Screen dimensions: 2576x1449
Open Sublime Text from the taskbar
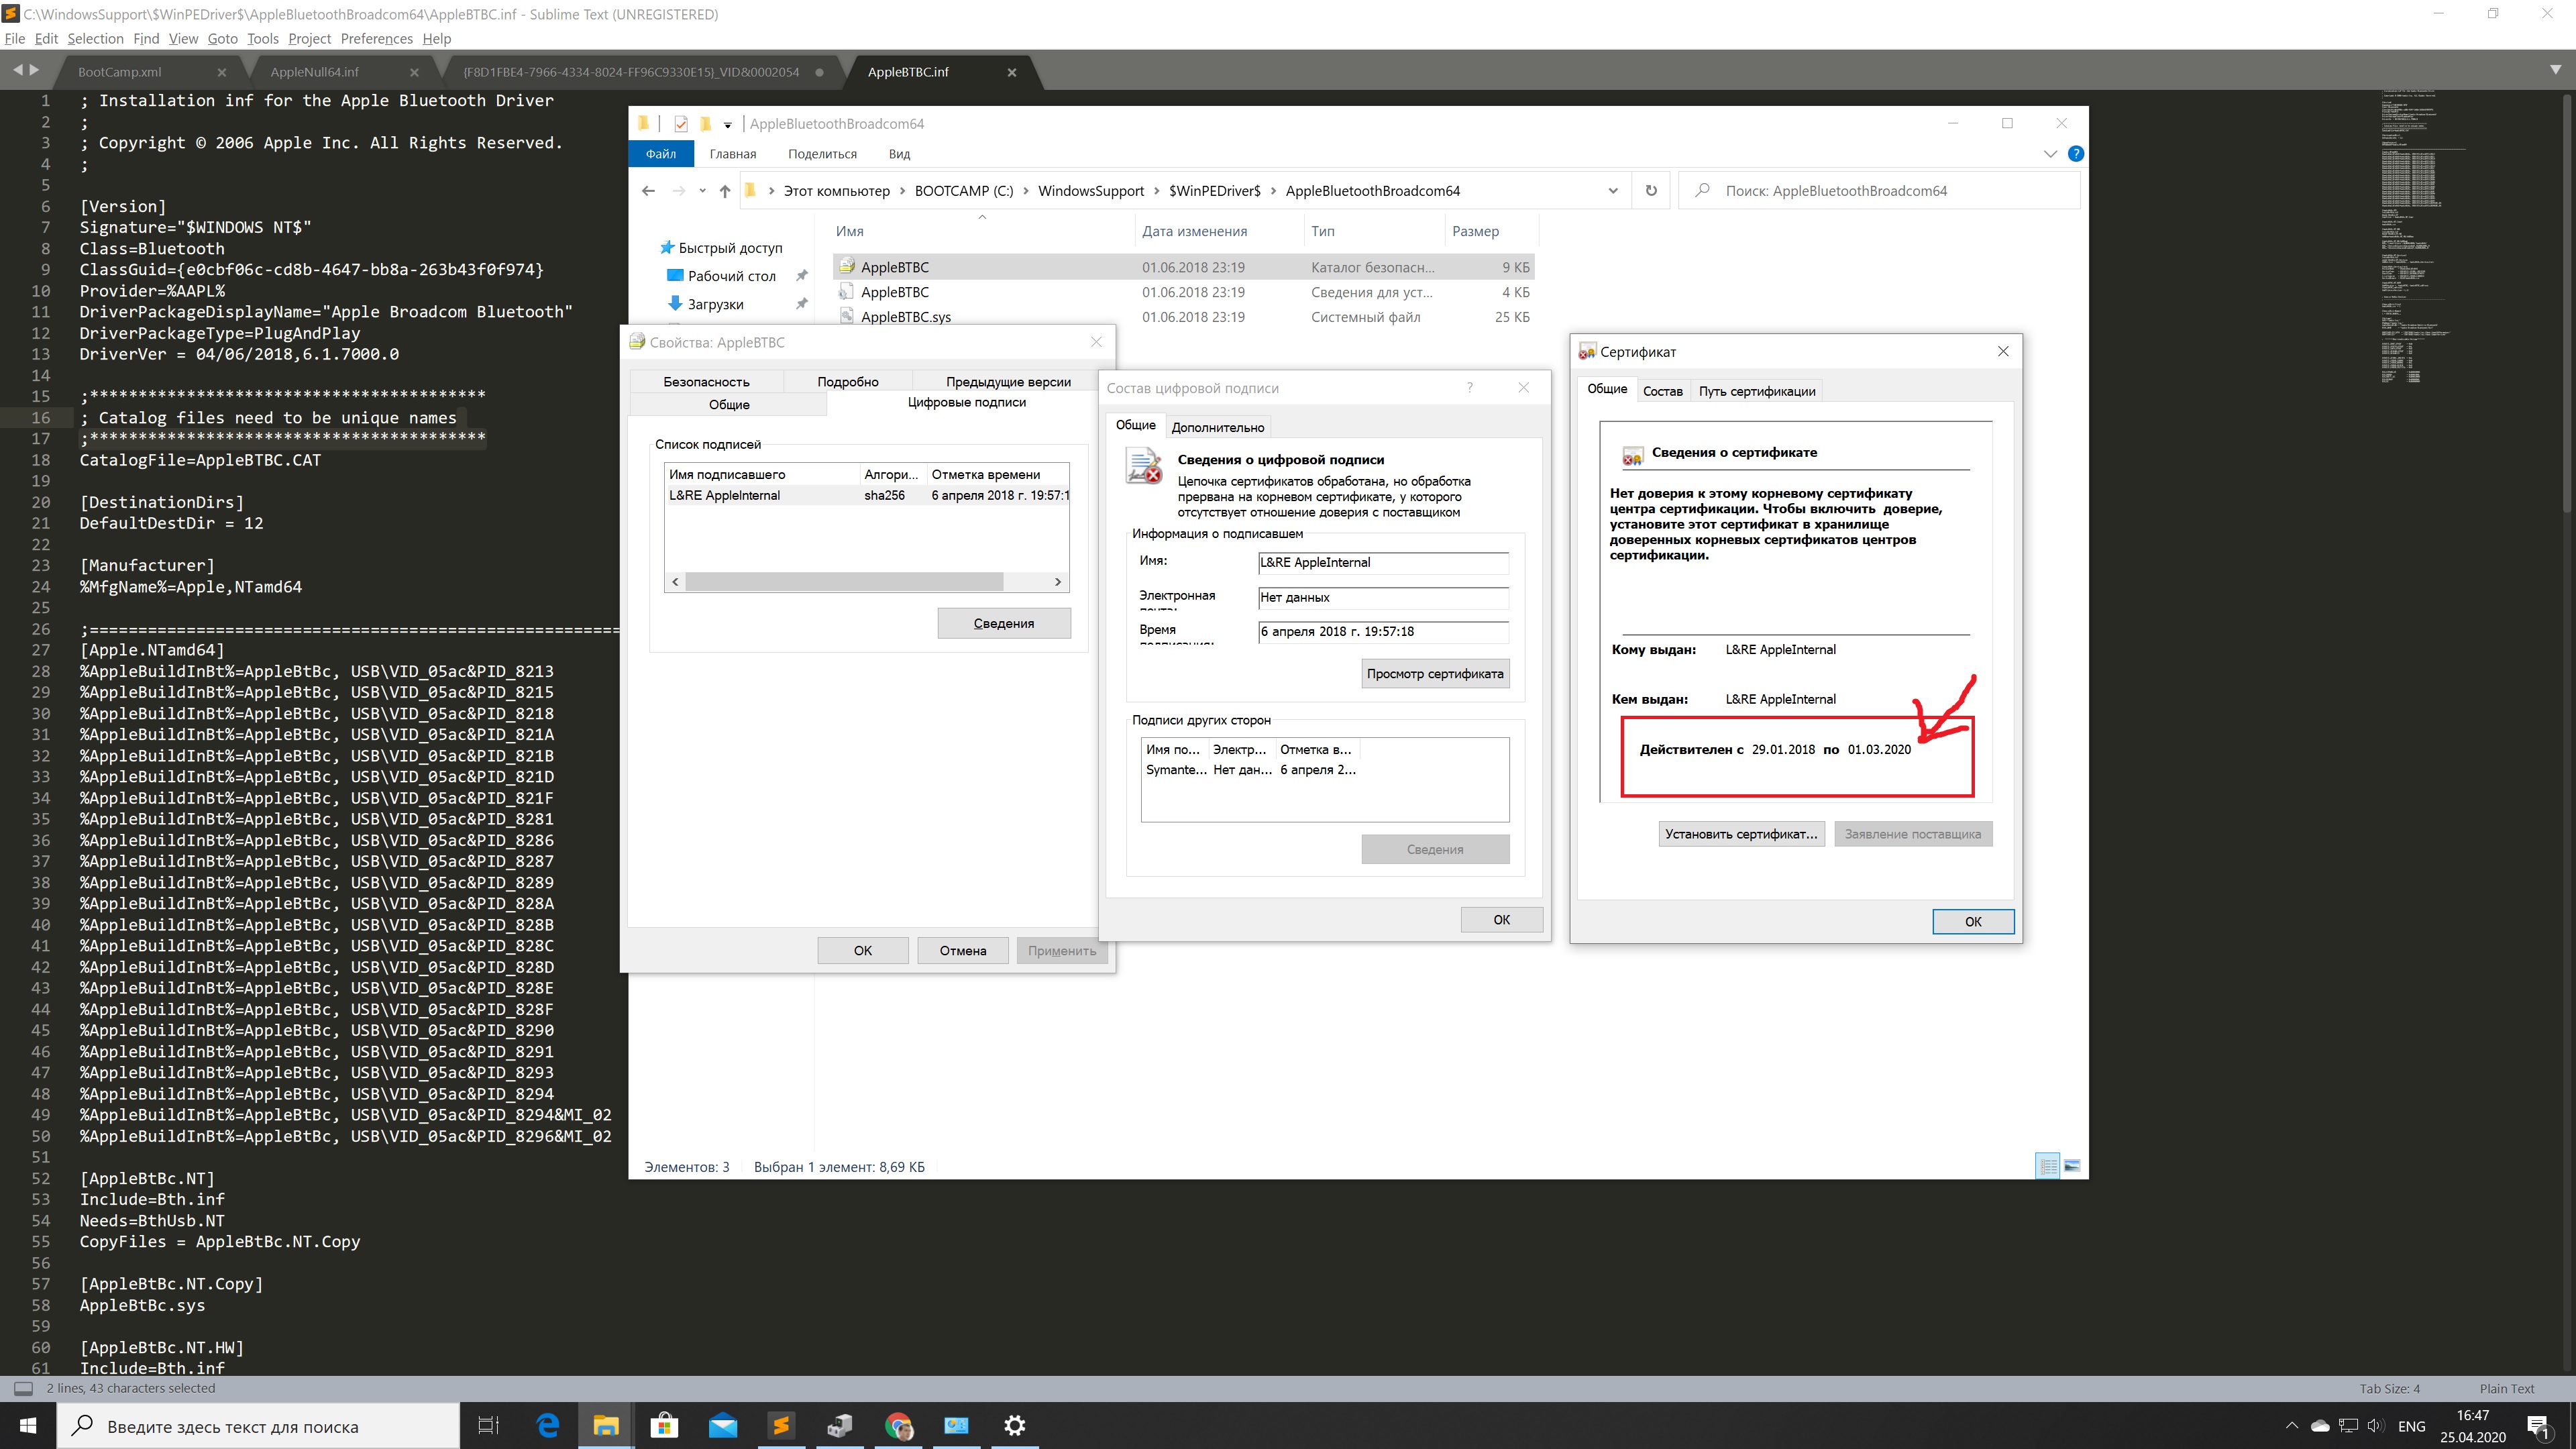781,1426
